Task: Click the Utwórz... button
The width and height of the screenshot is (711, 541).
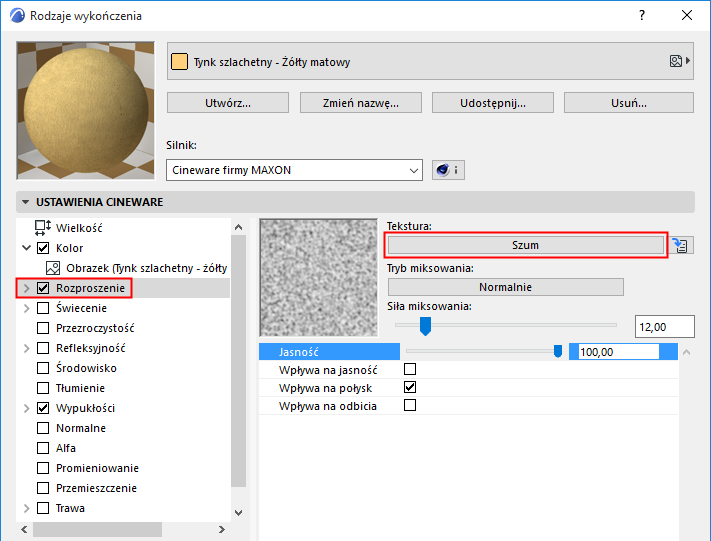Action: point(228,103)
